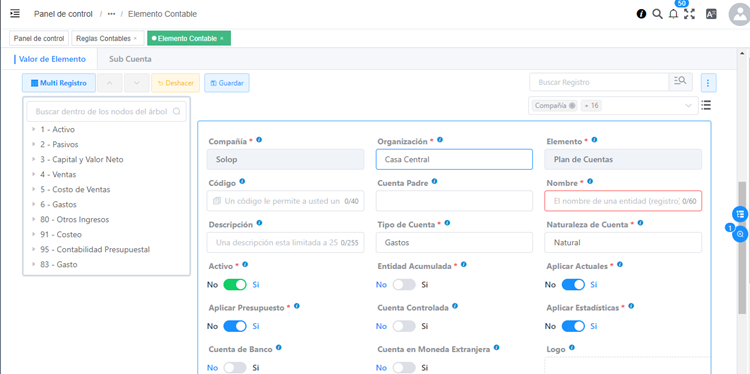The width and height of the screenshot is (750, 374).
Task: Go to Panel de control breadcrumb
Action: tap(63, 14)
